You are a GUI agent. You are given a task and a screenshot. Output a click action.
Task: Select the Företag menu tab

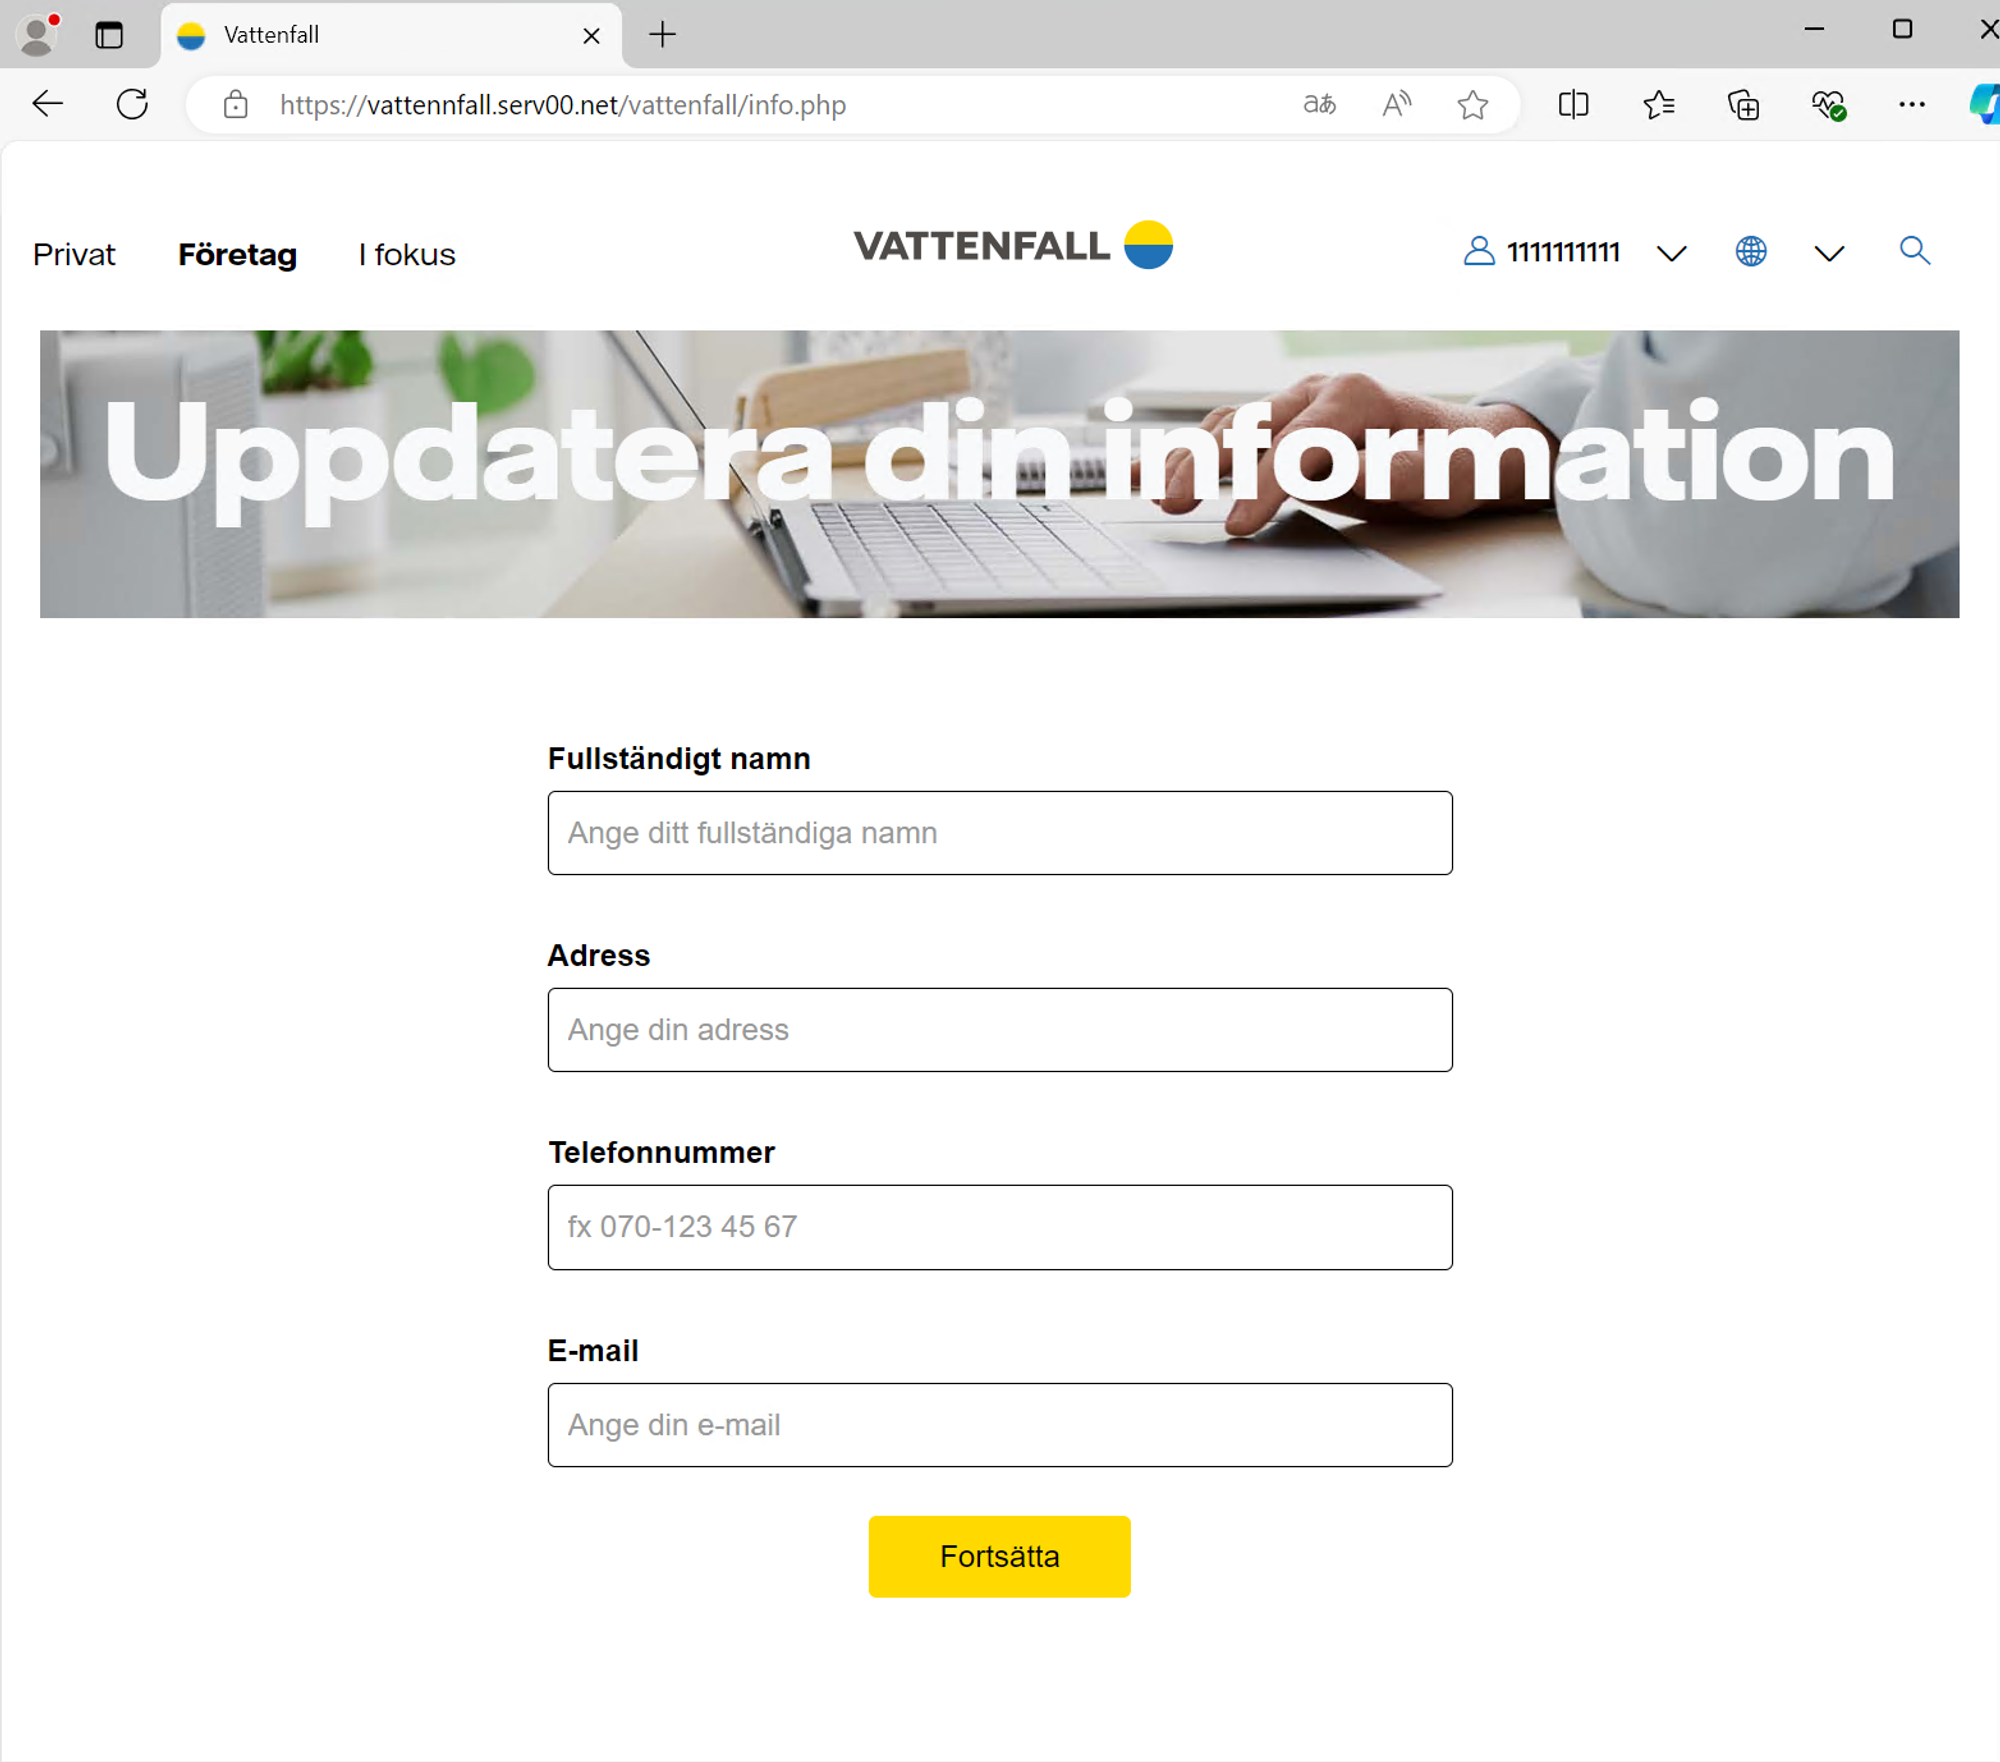[238, 255]
